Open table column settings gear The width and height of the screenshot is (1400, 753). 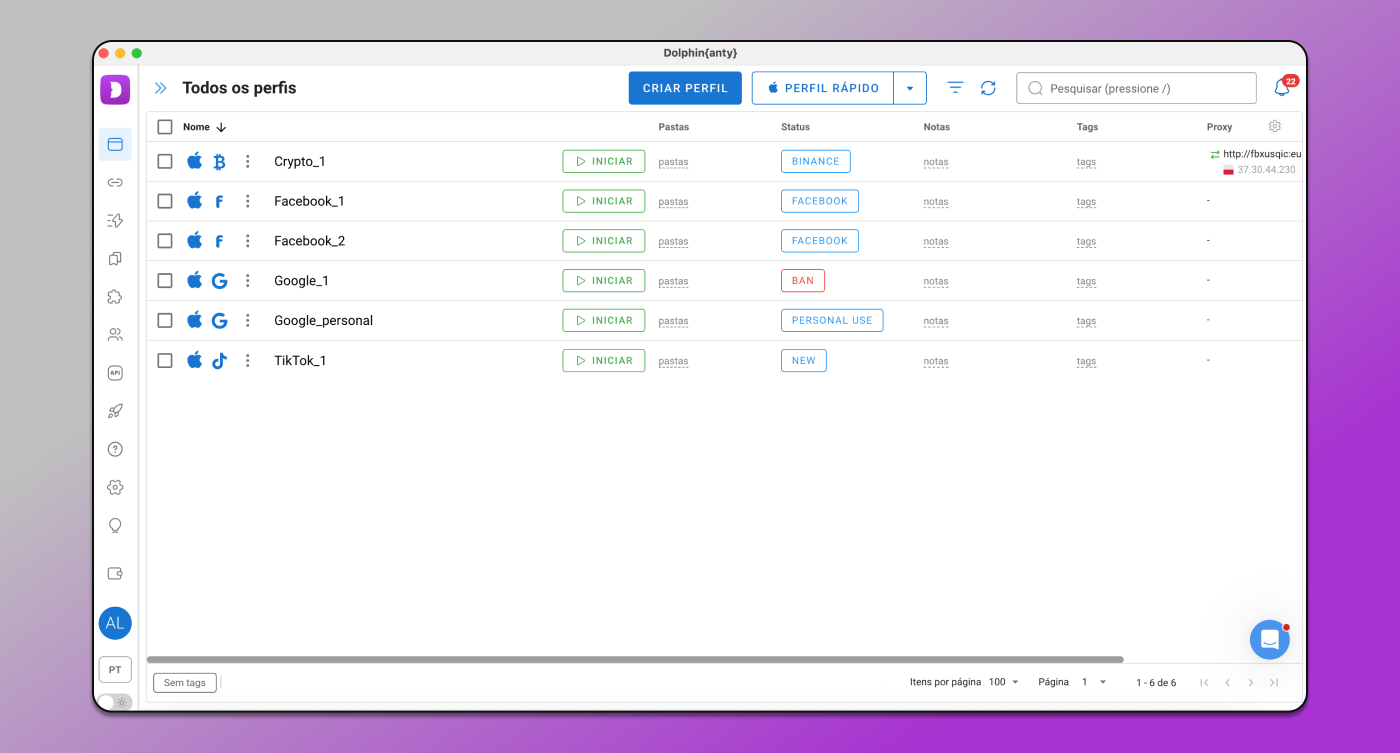(x=1275, y=126)
